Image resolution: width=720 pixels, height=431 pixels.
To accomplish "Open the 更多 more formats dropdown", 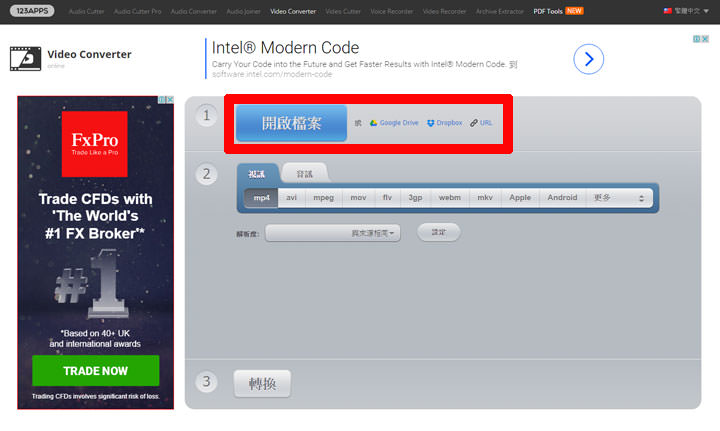I will pyautogui.click(x=619, y=198).
